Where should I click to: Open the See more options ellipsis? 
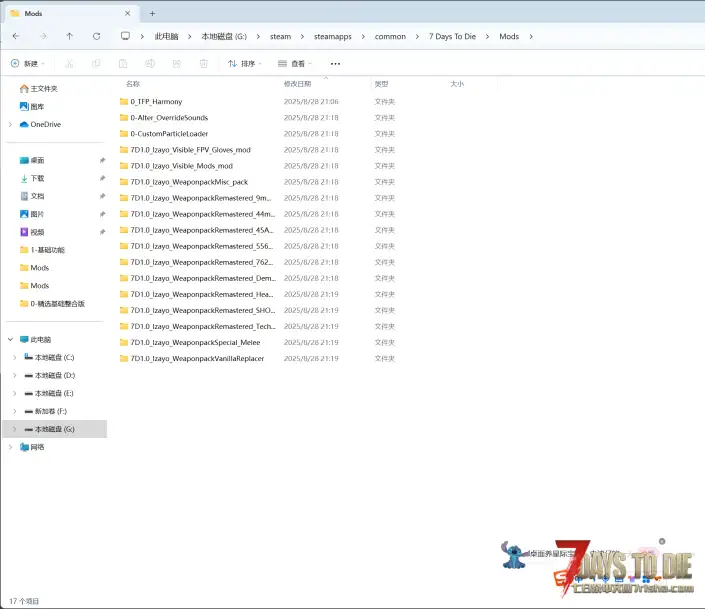tap(335, 63)
